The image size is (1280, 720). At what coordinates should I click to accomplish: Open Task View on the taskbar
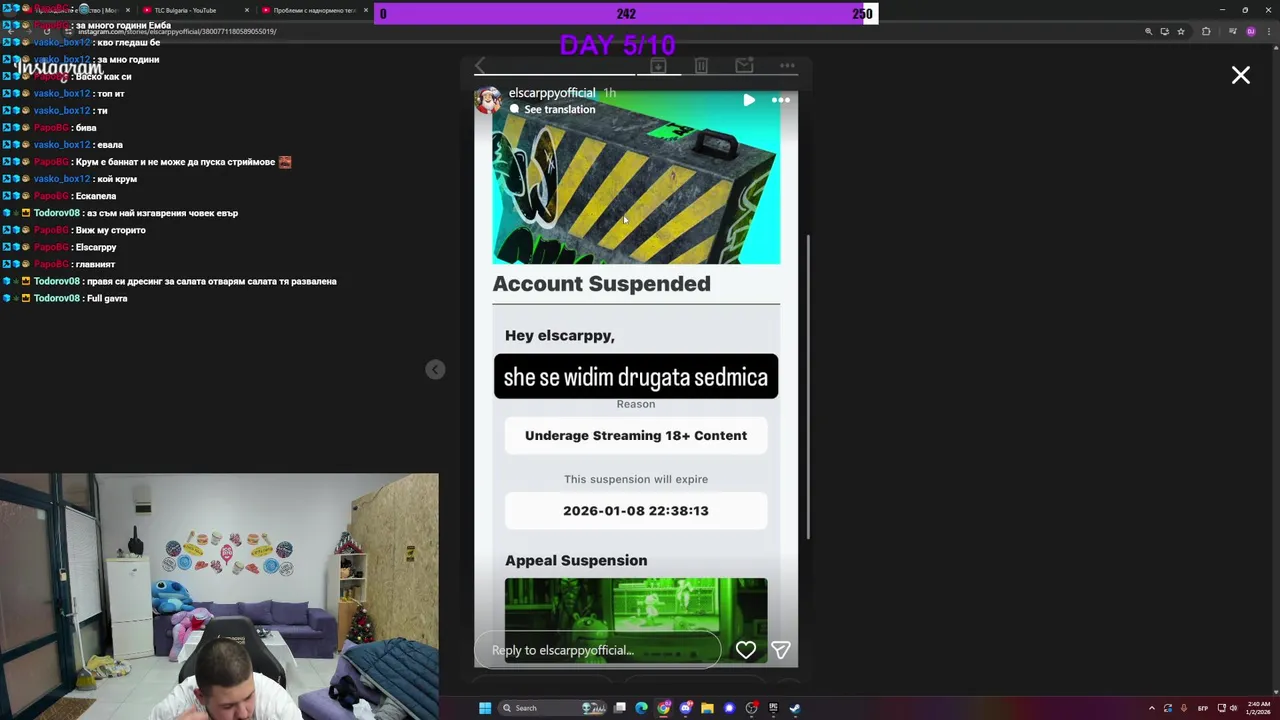(x=620, y=708)
